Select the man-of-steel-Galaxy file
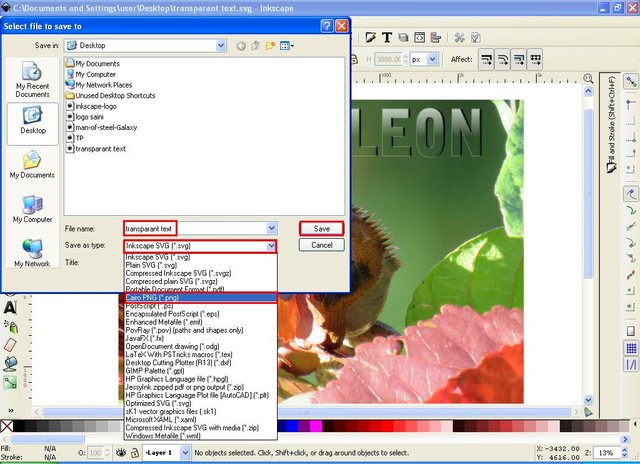Screen dimensions: 640x464 (x=102, y=127)
